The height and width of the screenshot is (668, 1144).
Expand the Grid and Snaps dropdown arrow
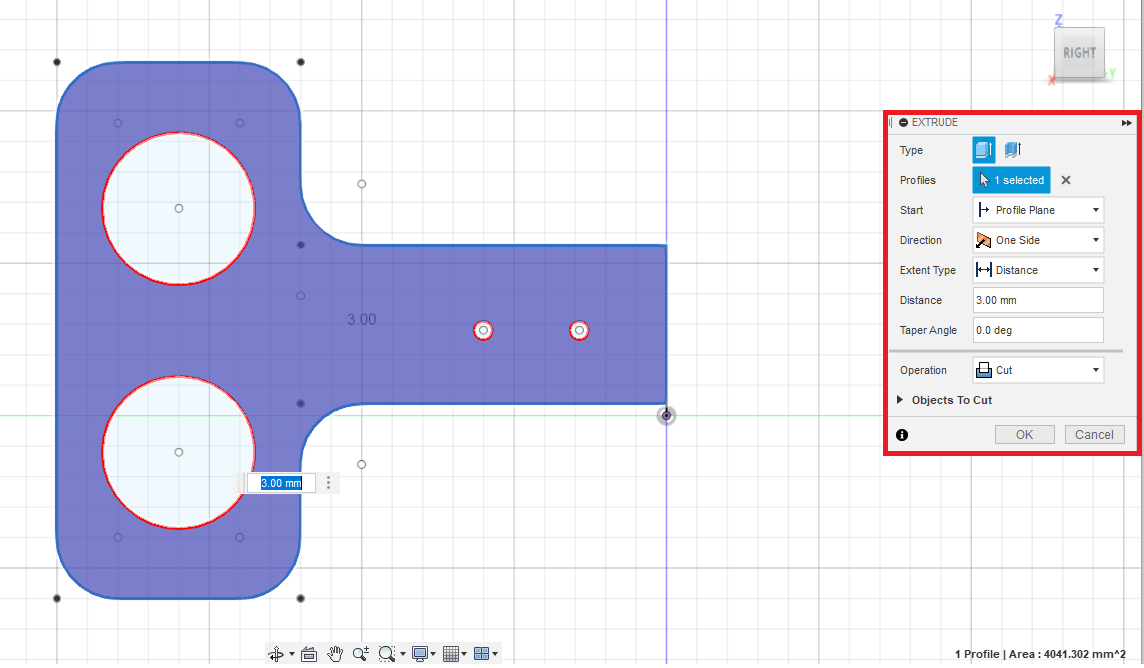tap(464, 654)
